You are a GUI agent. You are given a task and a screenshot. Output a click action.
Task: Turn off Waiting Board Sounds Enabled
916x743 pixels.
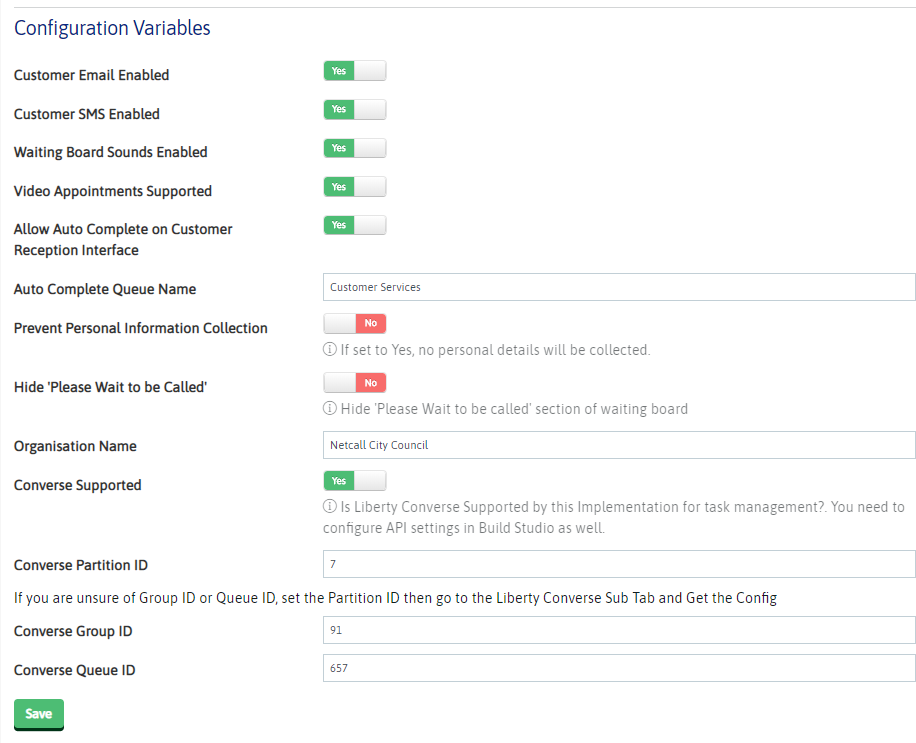354,148
